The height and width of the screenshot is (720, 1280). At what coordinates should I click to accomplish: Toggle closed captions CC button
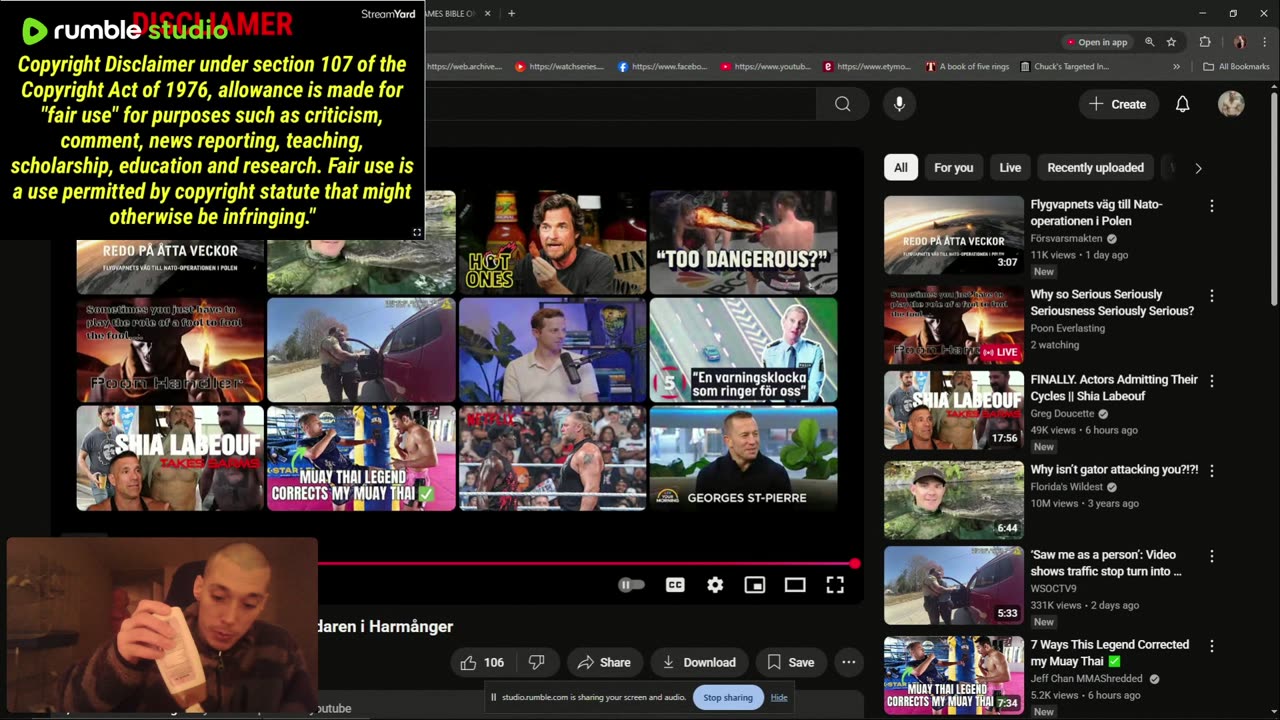click(x=675, y=585)
